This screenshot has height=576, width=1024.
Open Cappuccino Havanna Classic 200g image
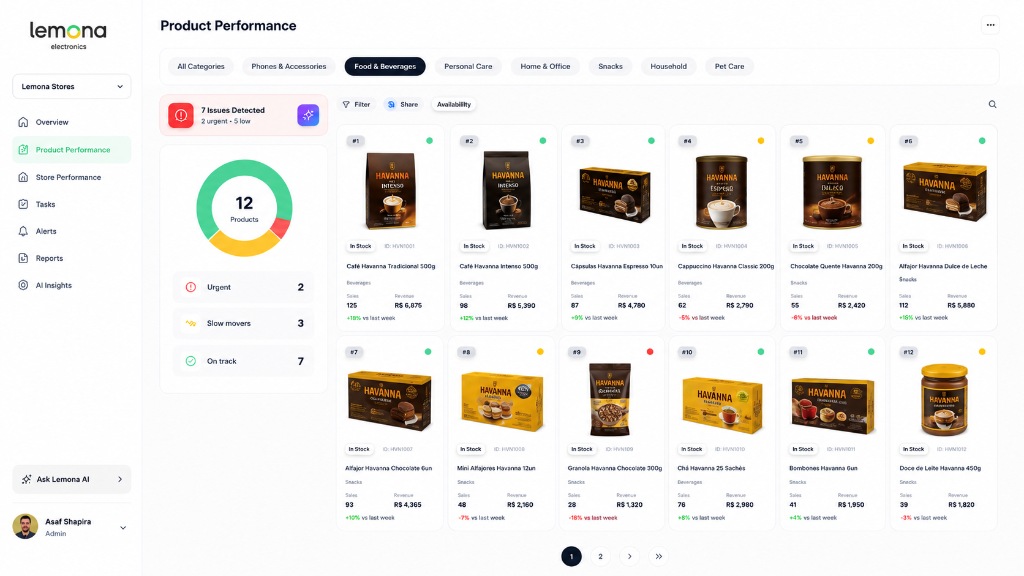tap(721, 192)
